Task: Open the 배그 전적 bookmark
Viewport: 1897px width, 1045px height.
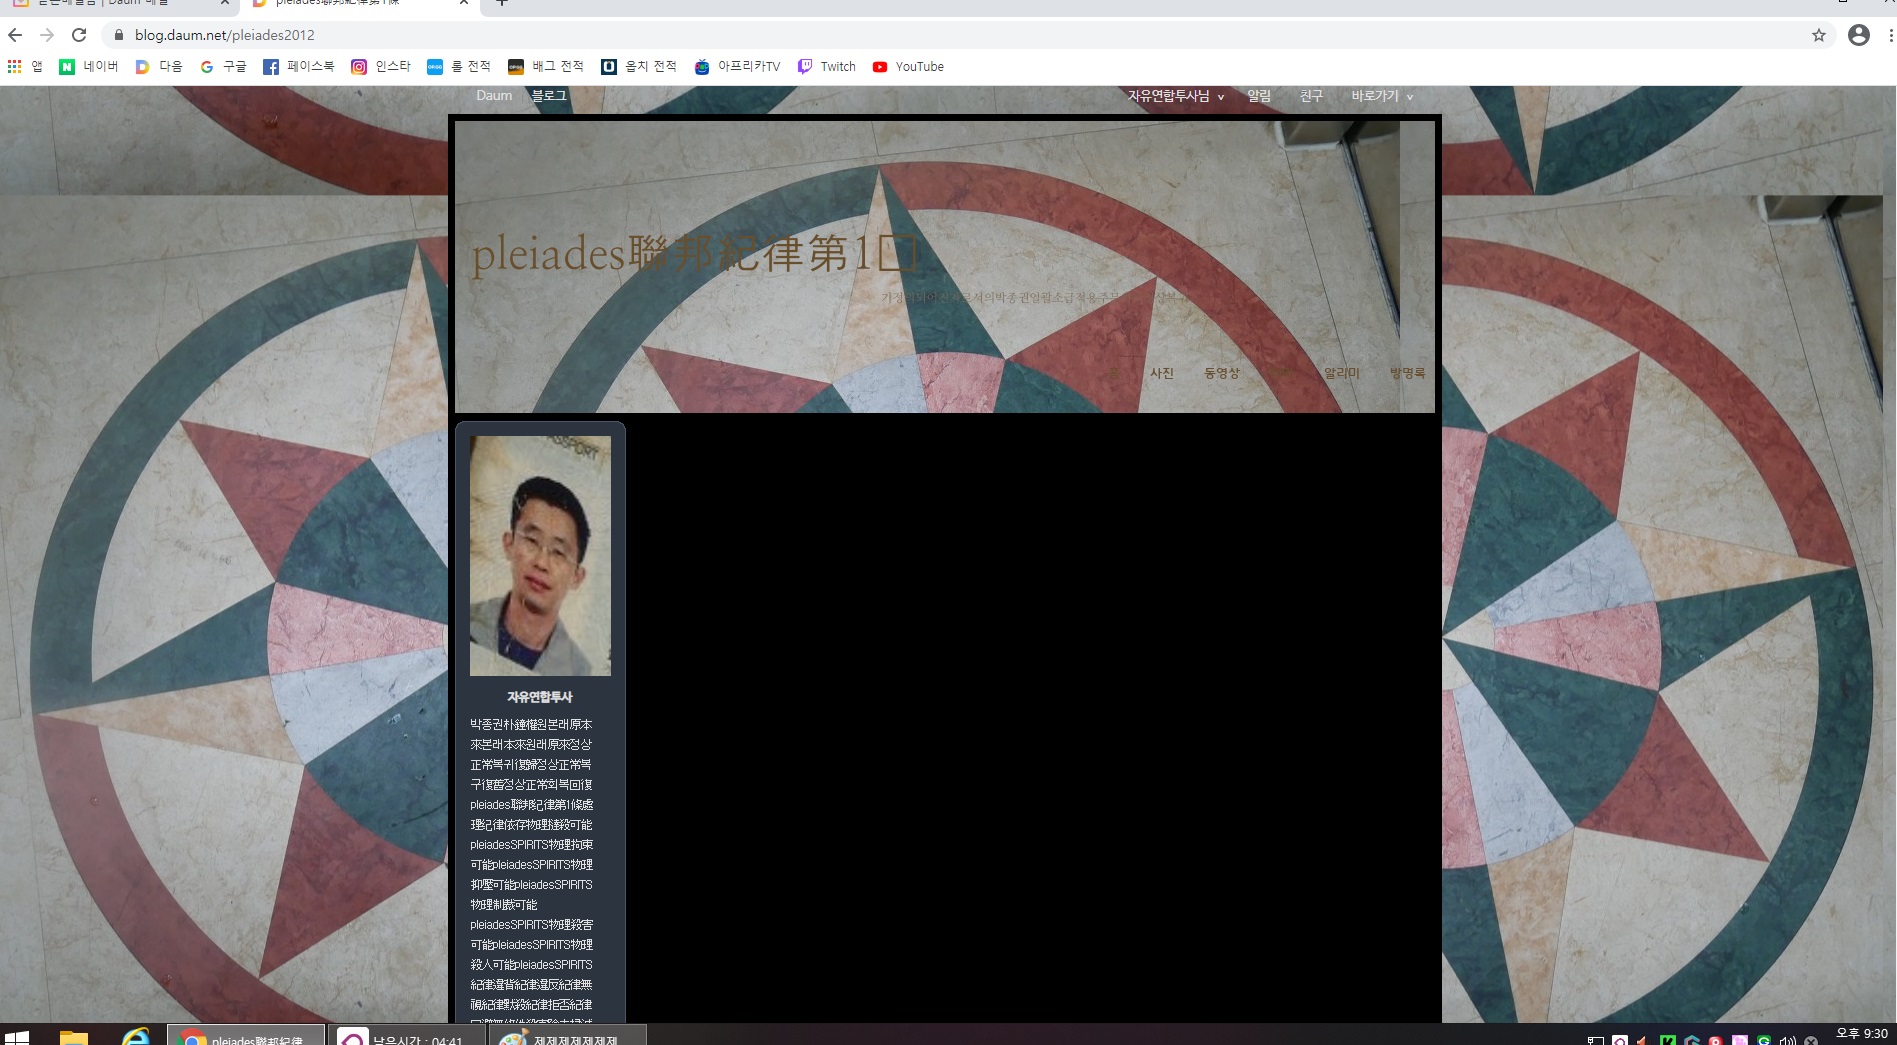Action: (546, 67)
